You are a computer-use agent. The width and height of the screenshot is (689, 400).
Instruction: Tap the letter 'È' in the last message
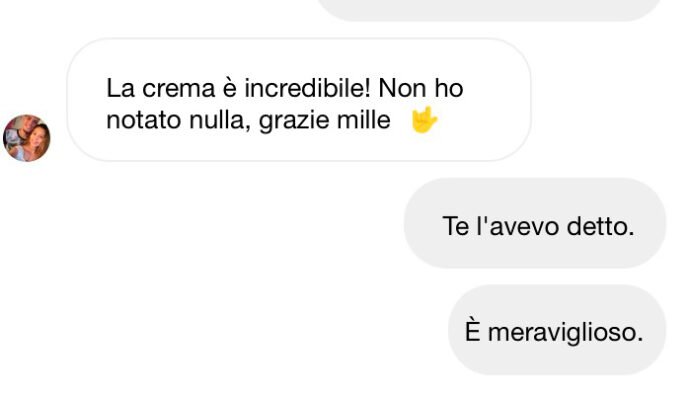pos(474,331)
